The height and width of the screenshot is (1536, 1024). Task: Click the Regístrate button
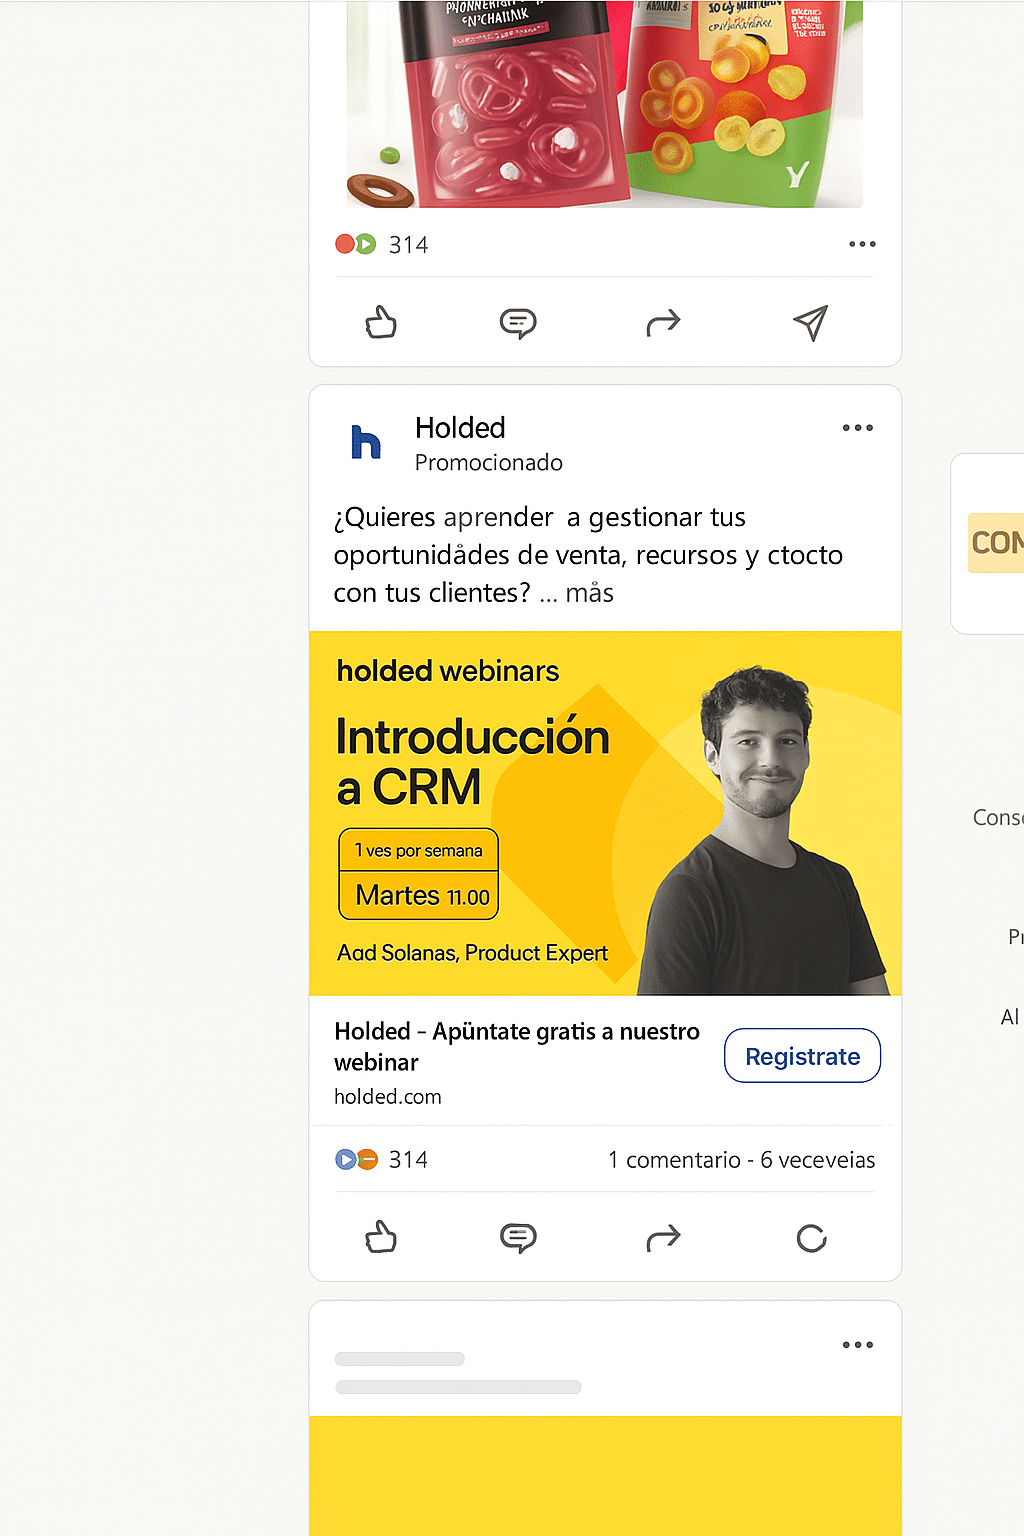point(802,1055)
